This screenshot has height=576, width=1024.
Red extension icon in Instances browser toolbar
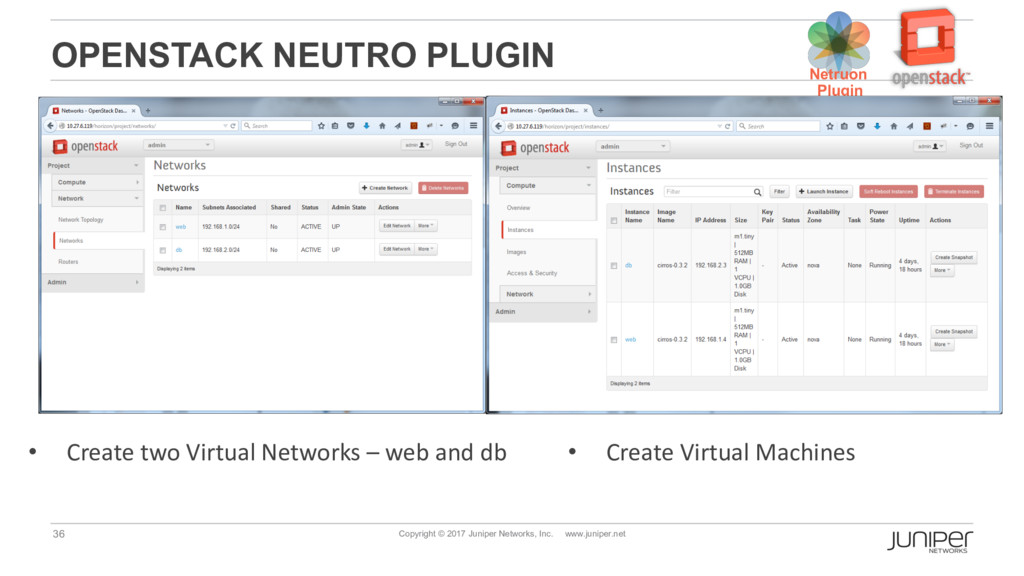pos(927,126)
